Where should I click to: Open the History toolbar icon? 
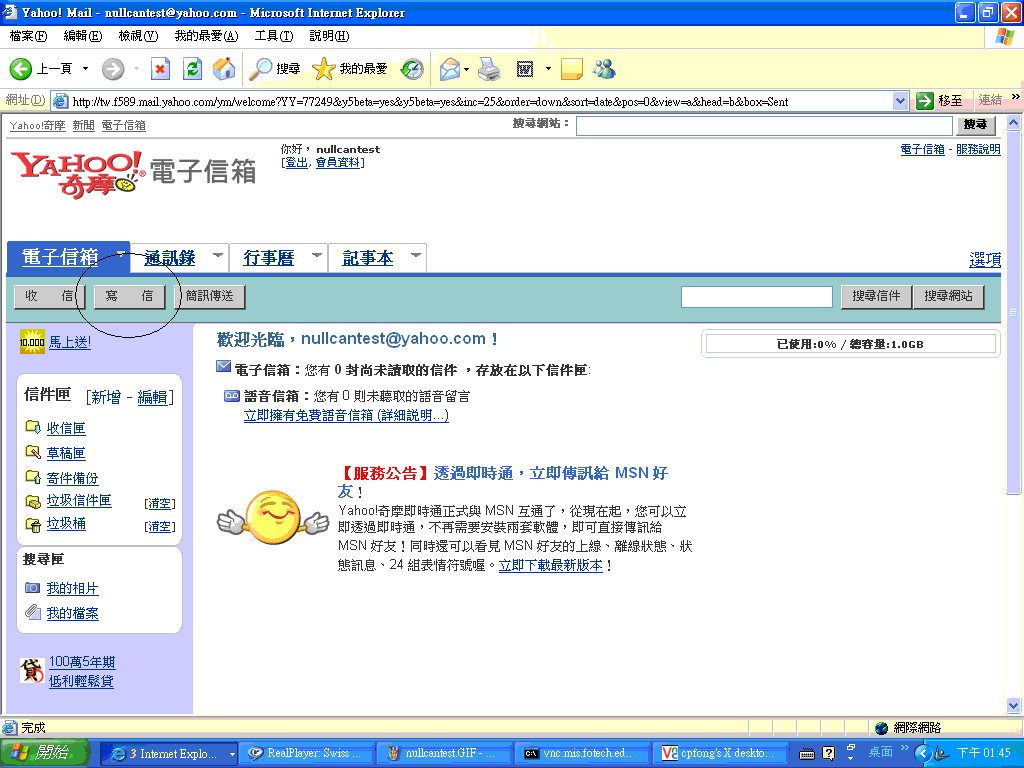pyautogui.click(x=412, y=69)
